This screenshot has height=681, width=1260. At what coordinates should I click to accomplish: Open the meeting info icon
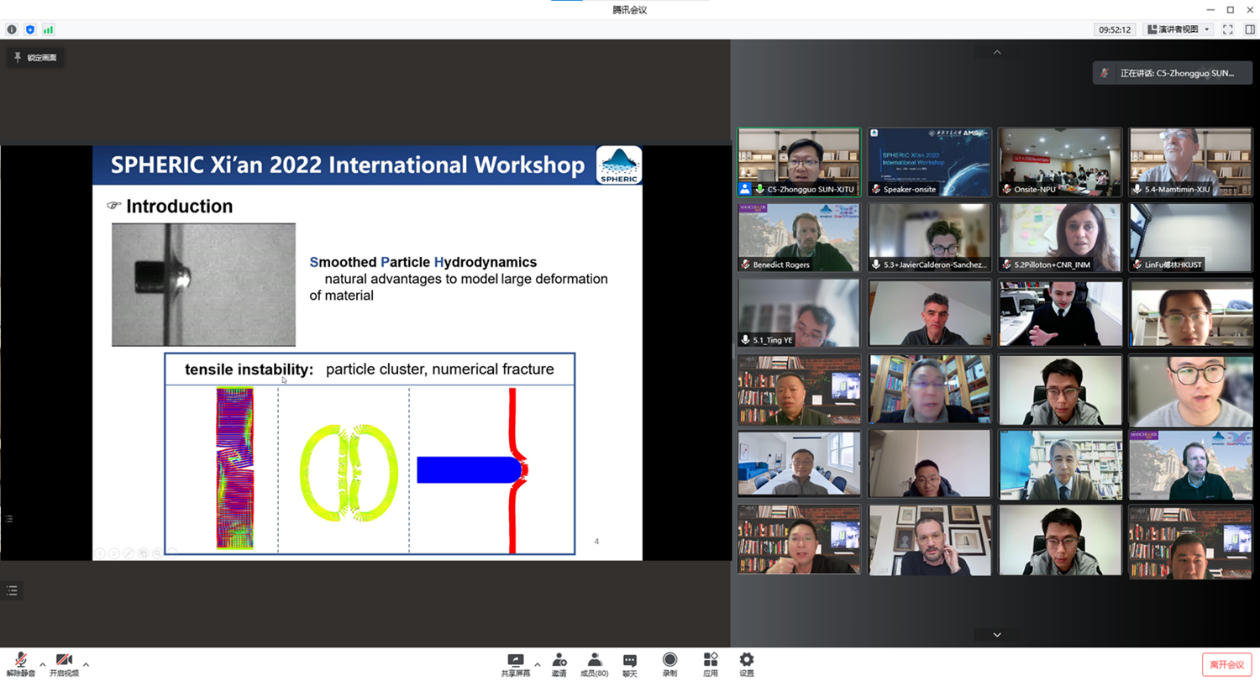pyautogui.click(x=12, y=30)
